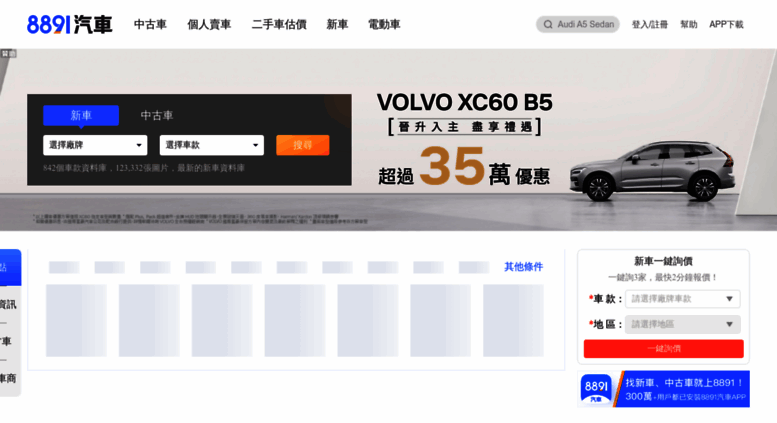
Task: Click the arrow on 選擇車款 dropdown
Action: coord(256,145)
